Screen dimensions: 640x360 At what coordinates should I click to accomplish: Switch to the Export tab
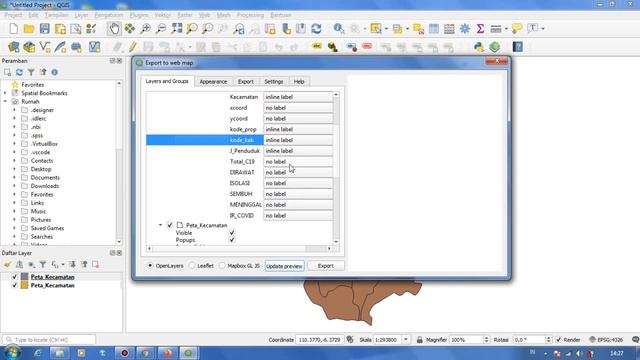[x=246, y=82]
